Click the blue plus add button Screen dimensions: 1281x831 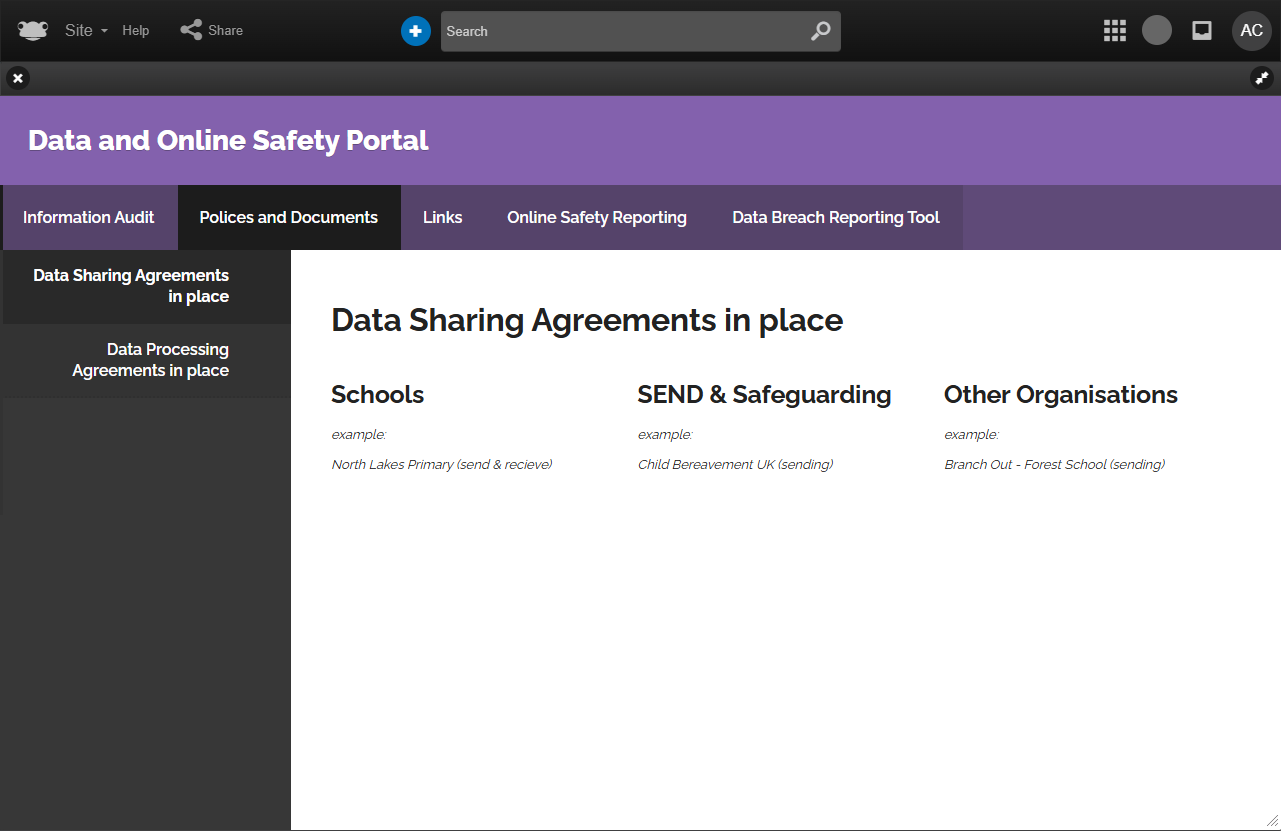point(416,31)
